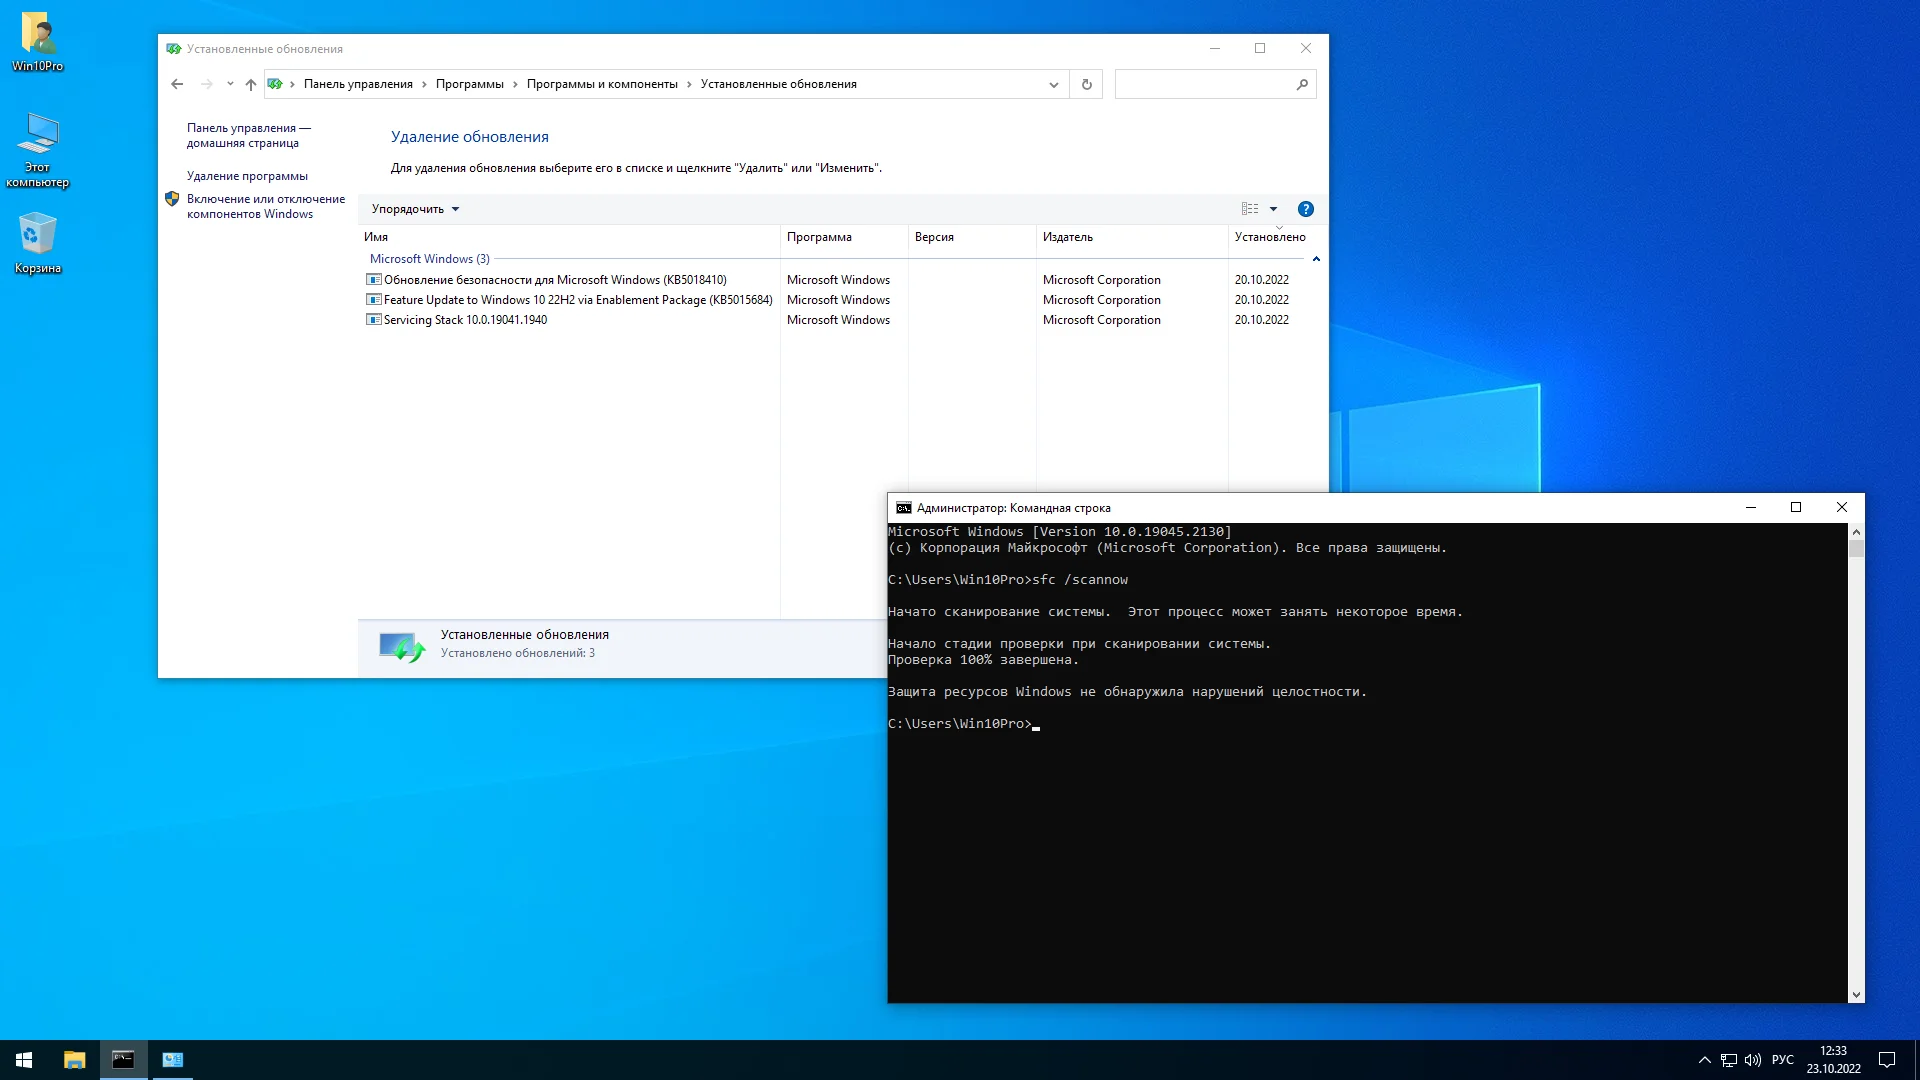Sort by the Publisher column header
The image size is (1920, 1080).
(1068, 237)
